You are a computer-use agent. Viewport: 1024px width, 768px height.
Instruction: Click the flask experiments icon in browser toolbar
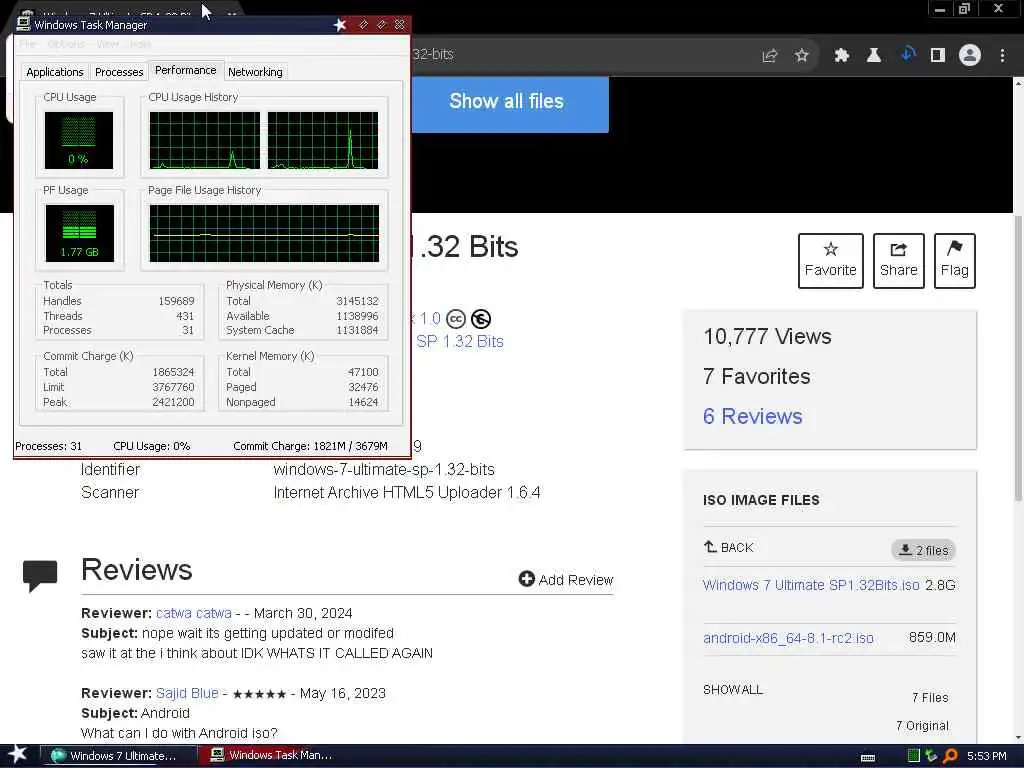click(874, 56)
